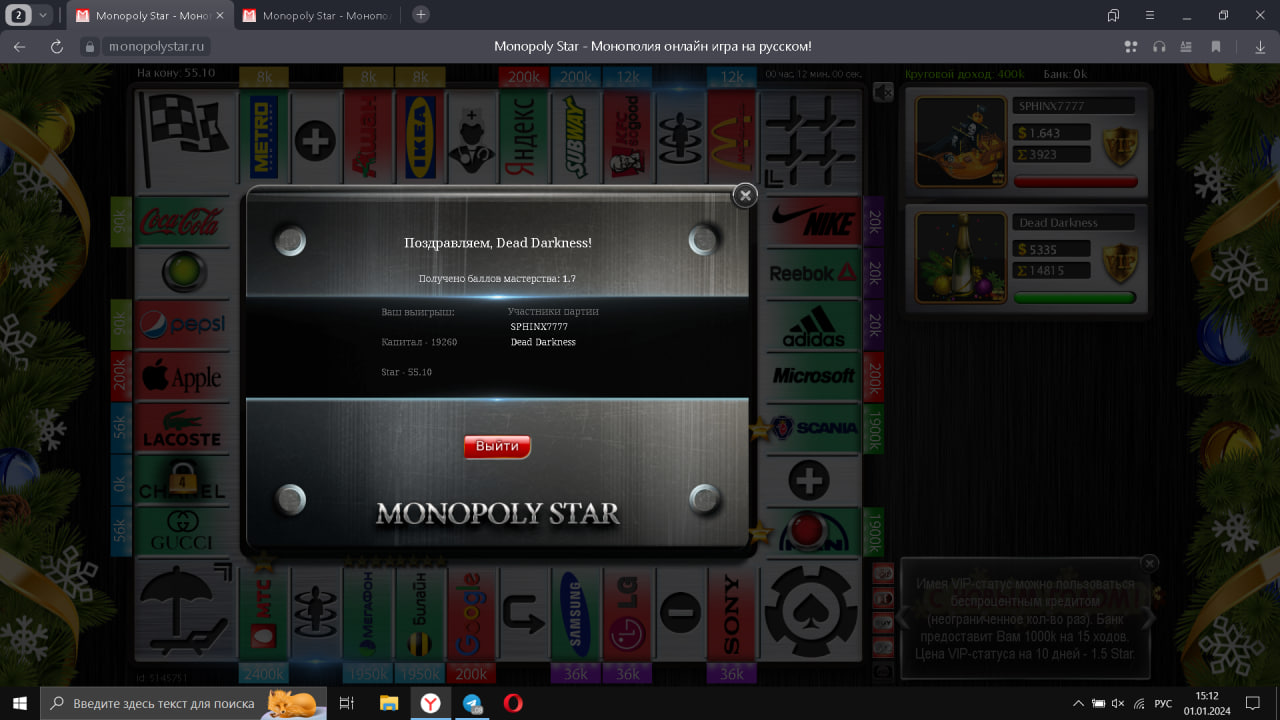
Task: Open File Explorer from the taskbar
Action: 389,703
